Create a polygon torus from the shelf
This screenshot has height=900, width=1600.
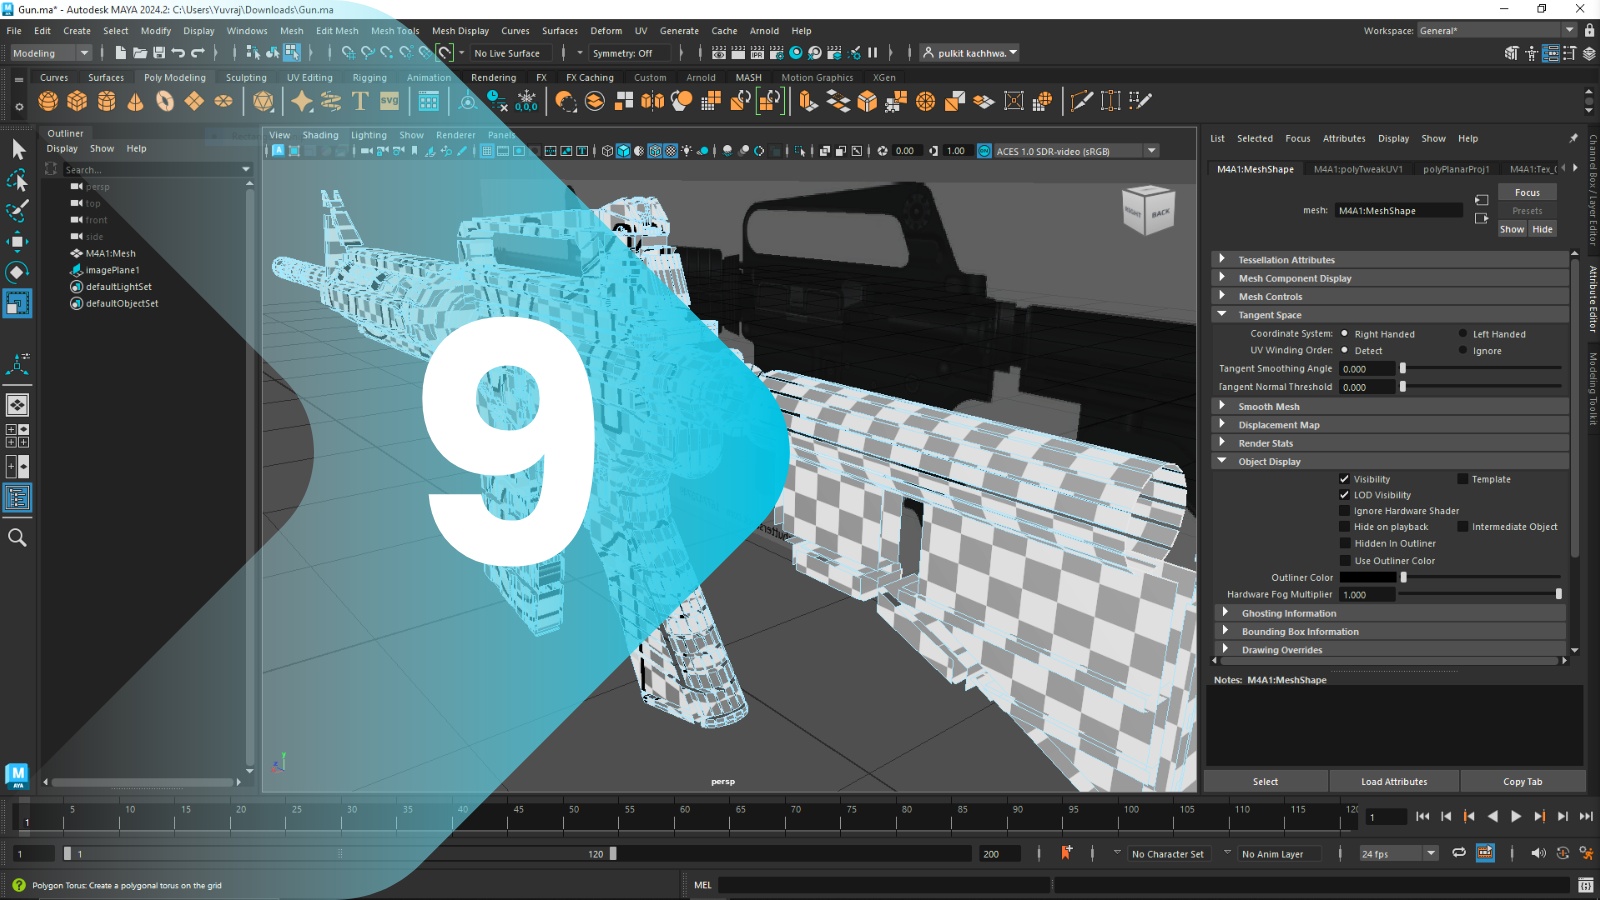(x=165, y=101)
